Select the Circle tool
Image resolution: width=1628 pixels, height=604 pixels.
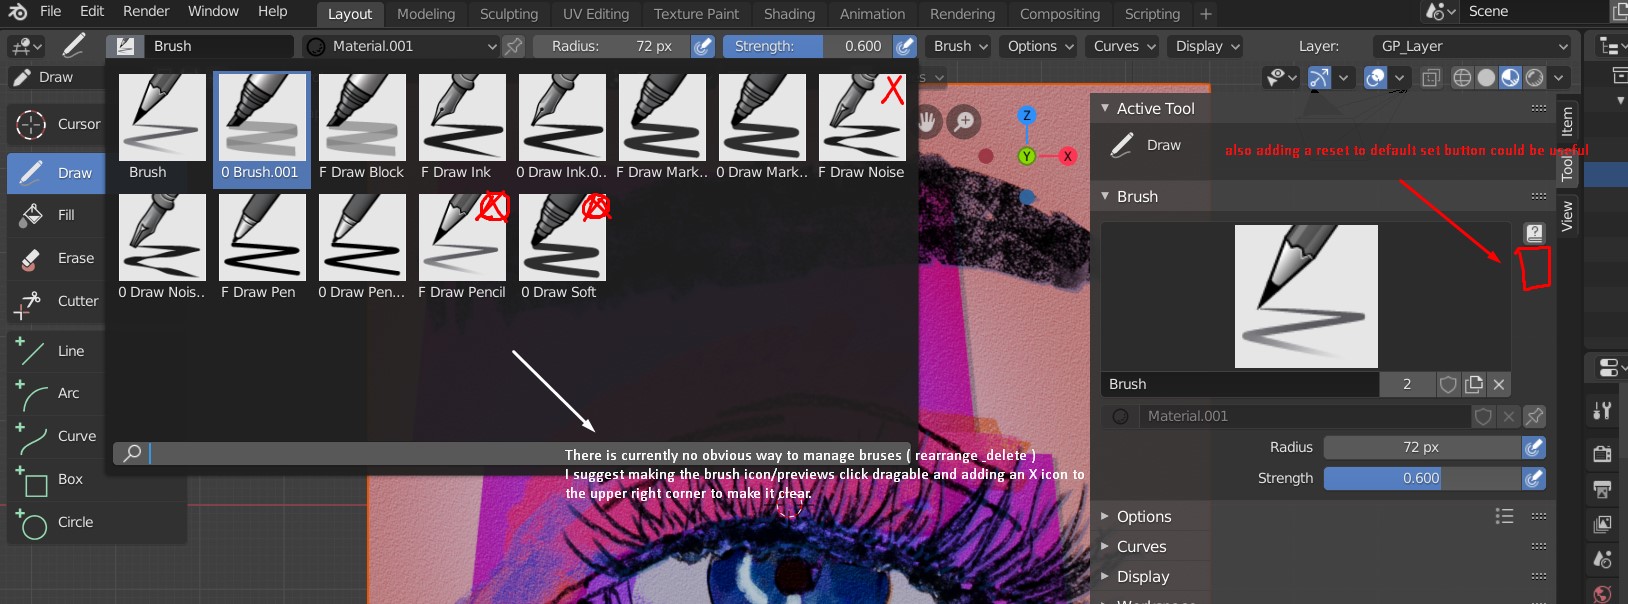click(x=57, y=522)
